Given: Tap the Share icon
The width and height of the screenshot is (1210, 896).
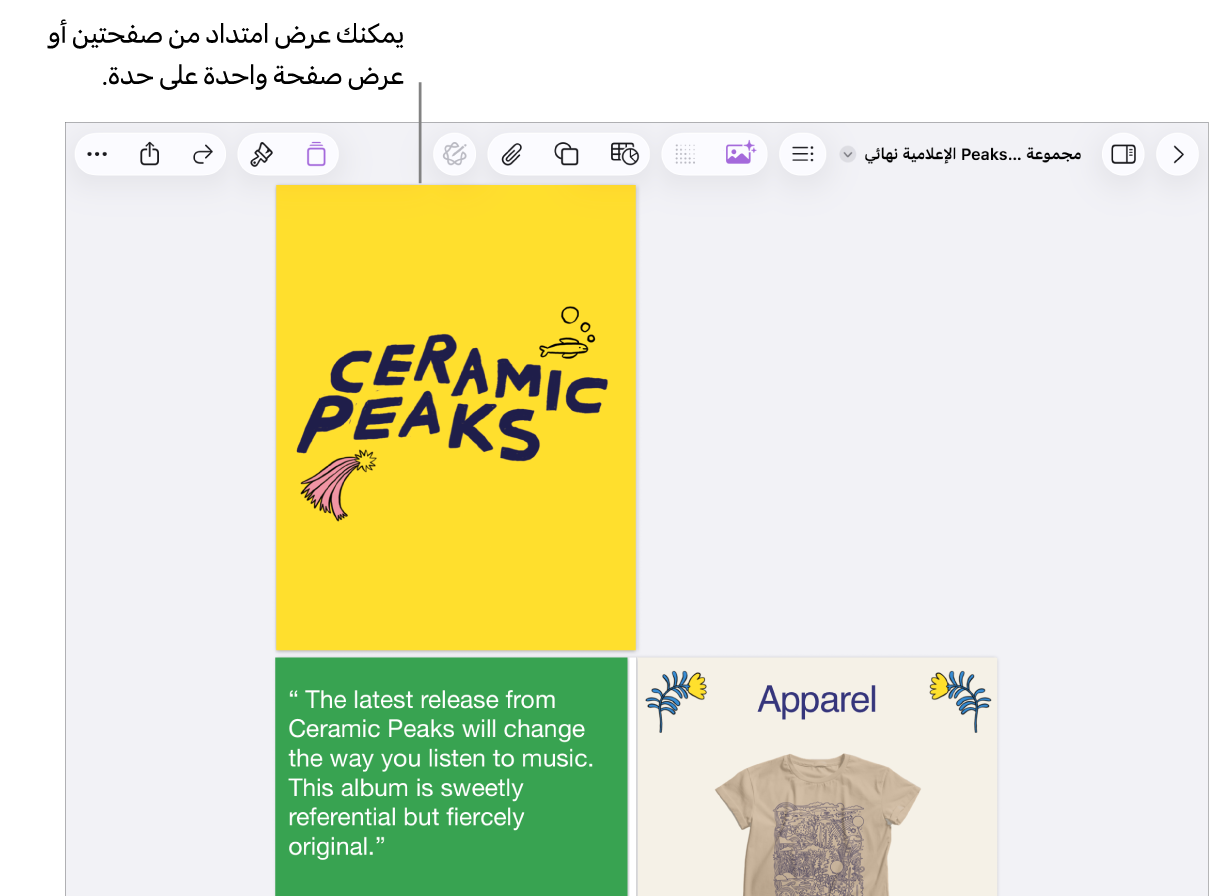Looking at the screenshot, I should click(150, 154).
